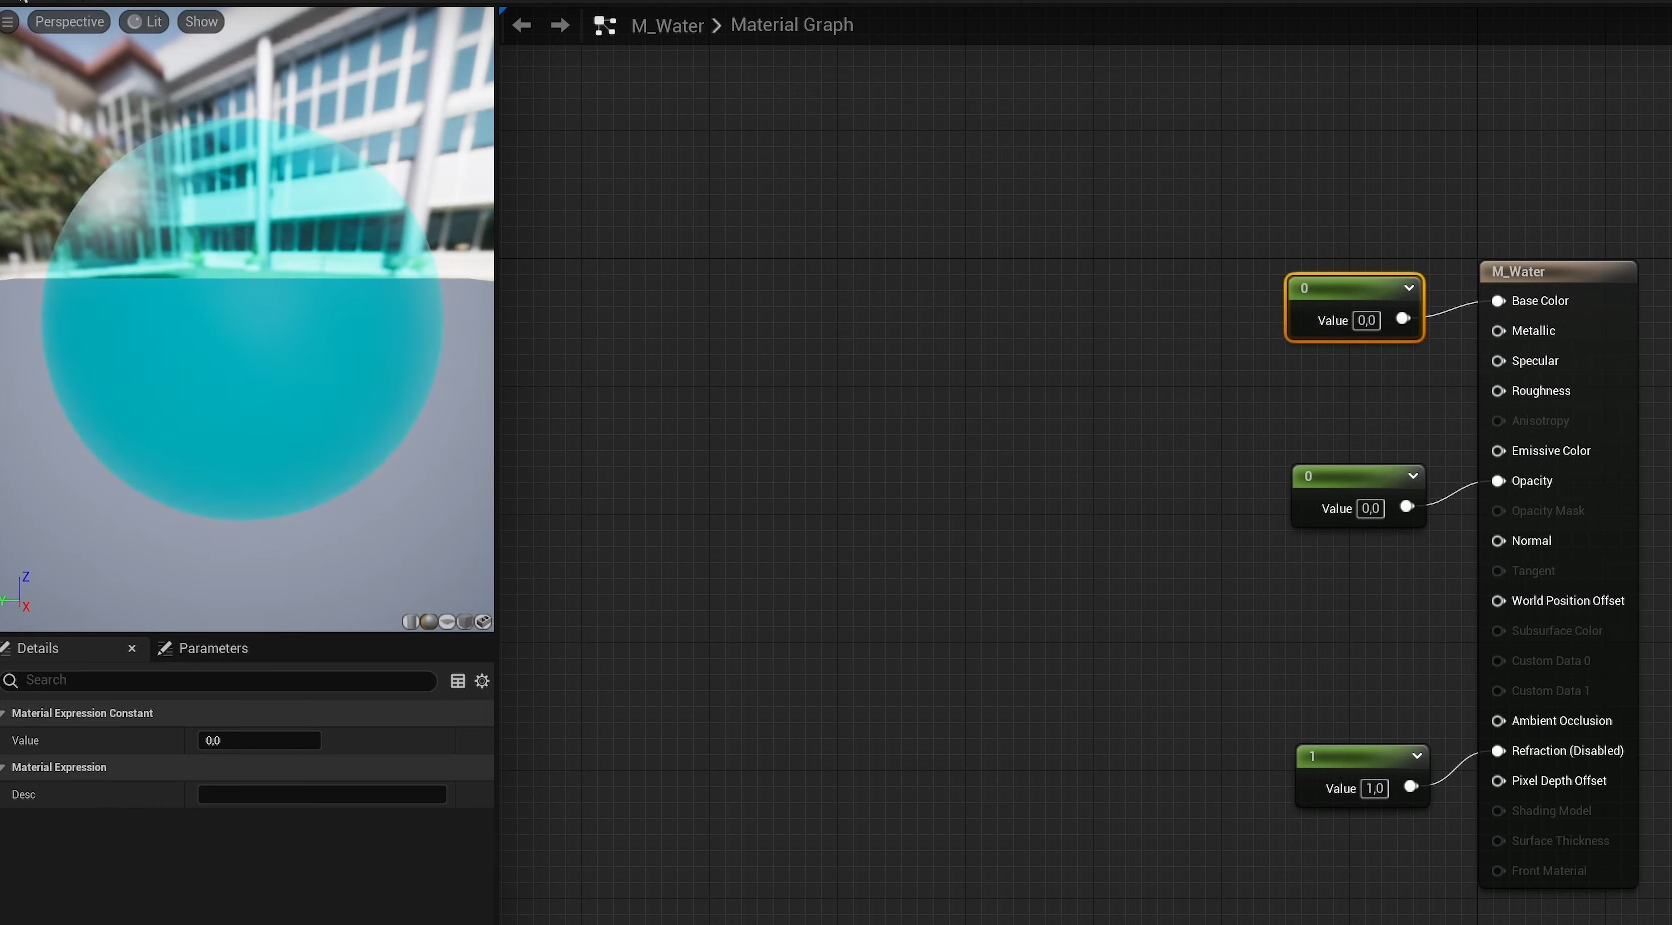Set preview mesh to cylinder shape
Viewport: 1672px width, 925px height.
coord(411,622)
